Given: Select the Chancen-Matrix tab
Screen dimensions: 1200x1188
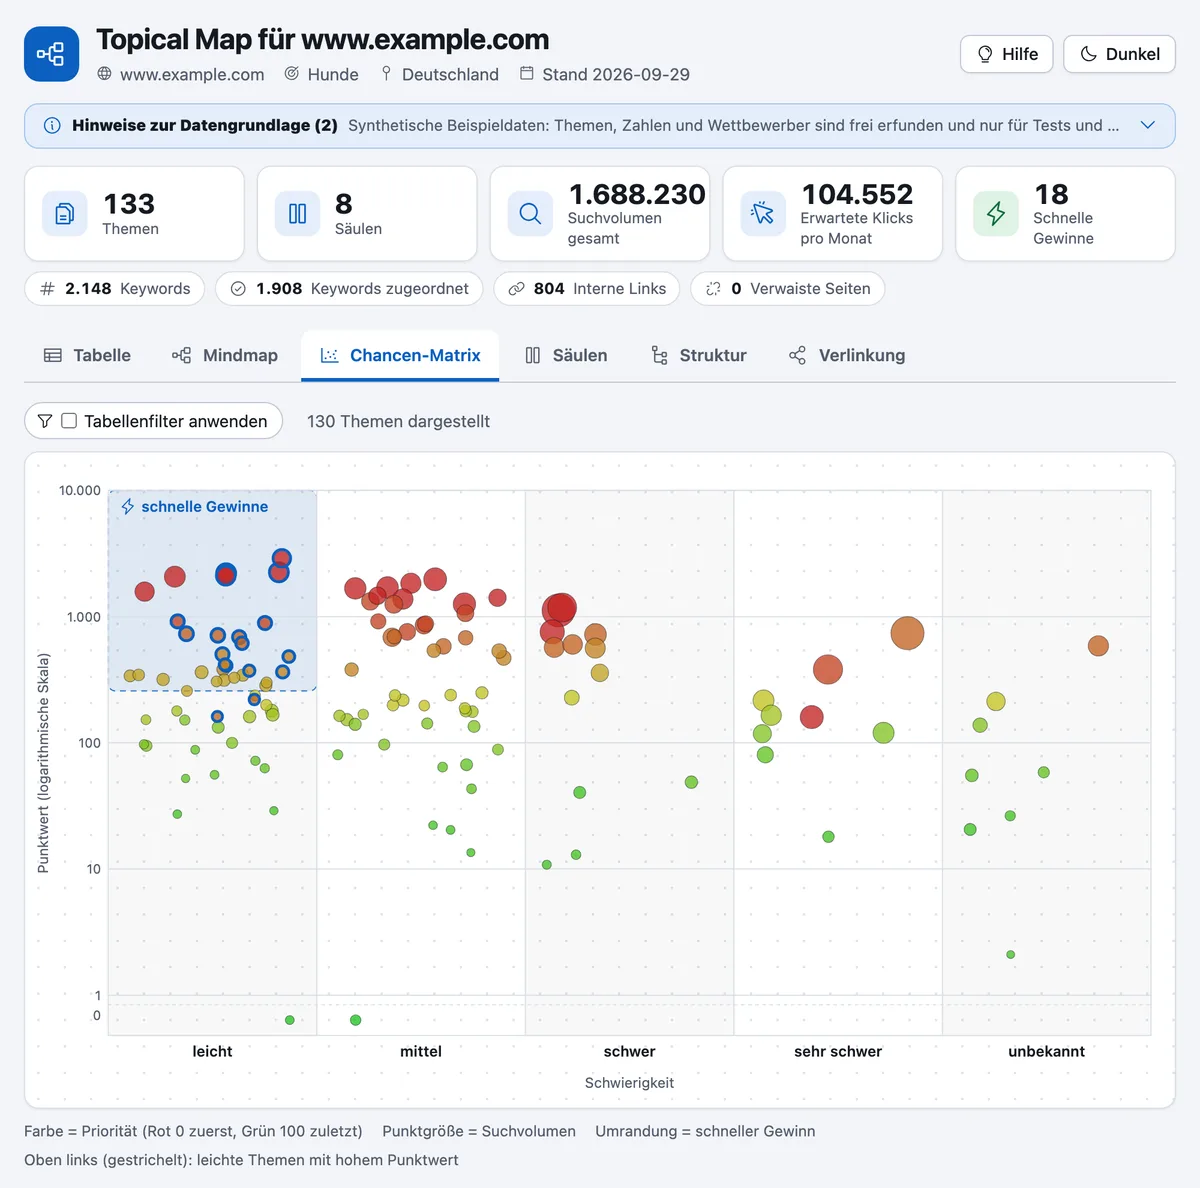Looking at the screenshot, I should [x=400, y=355].
